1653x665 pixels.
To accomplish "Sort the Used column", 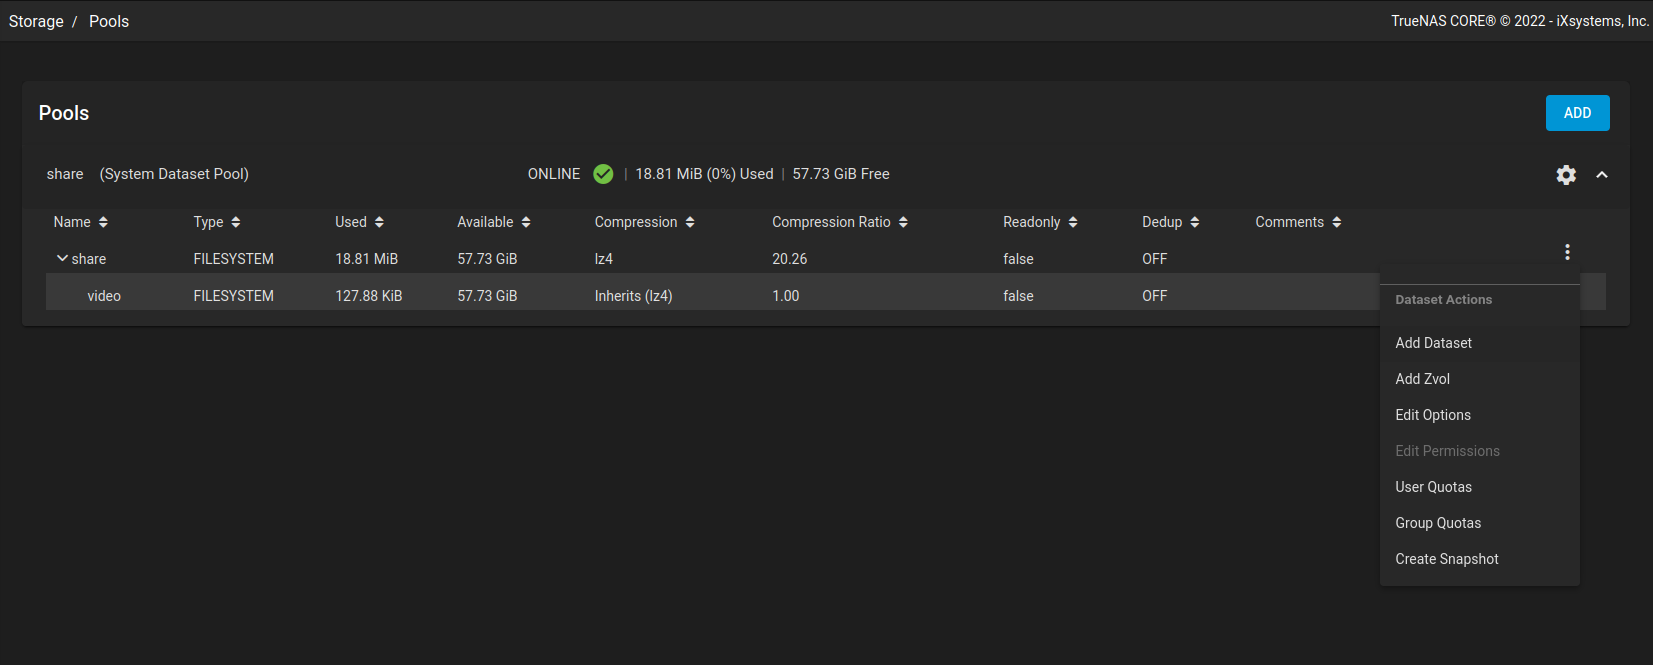I will 379,222.
